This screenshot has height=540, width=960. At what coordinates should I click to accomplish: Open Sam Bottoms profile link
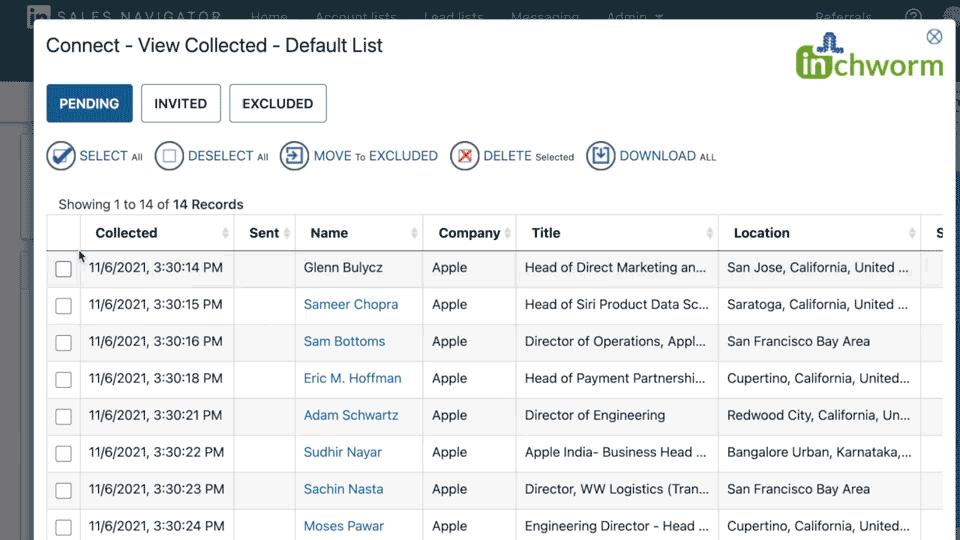point(344,341)
